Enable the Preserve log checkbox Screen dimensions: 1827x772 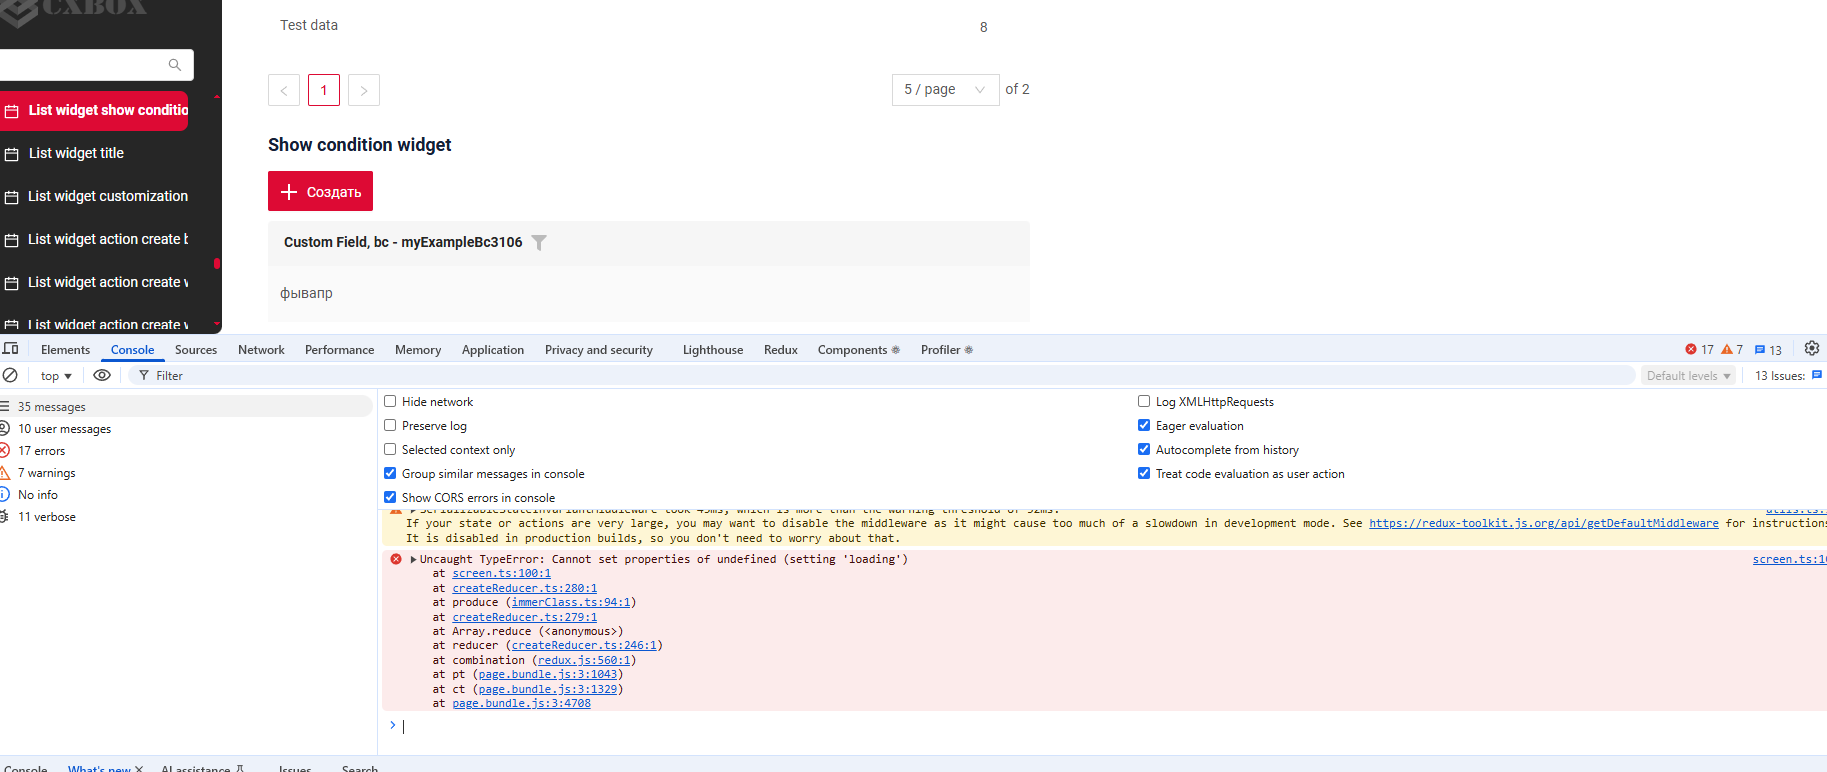pos(390,425)
